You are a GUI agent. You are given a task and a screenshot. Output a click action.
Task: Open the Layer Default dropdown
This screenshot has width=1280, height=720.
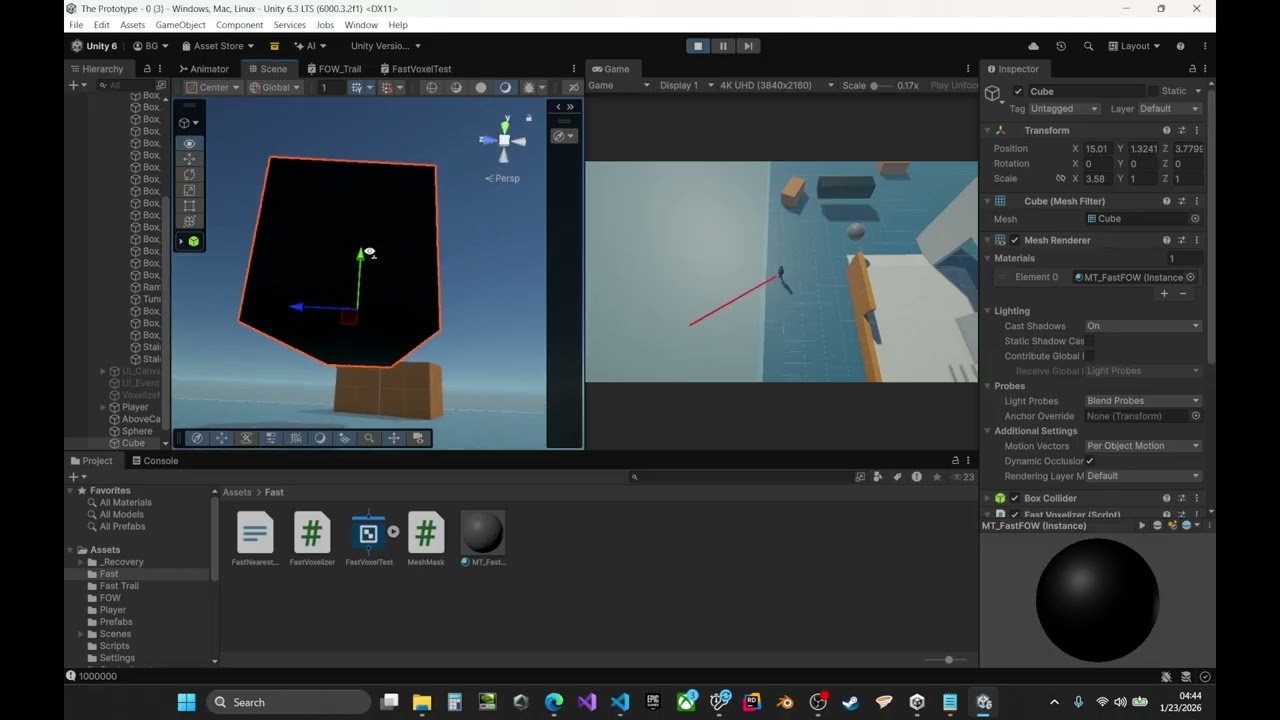pos(1169,108)
